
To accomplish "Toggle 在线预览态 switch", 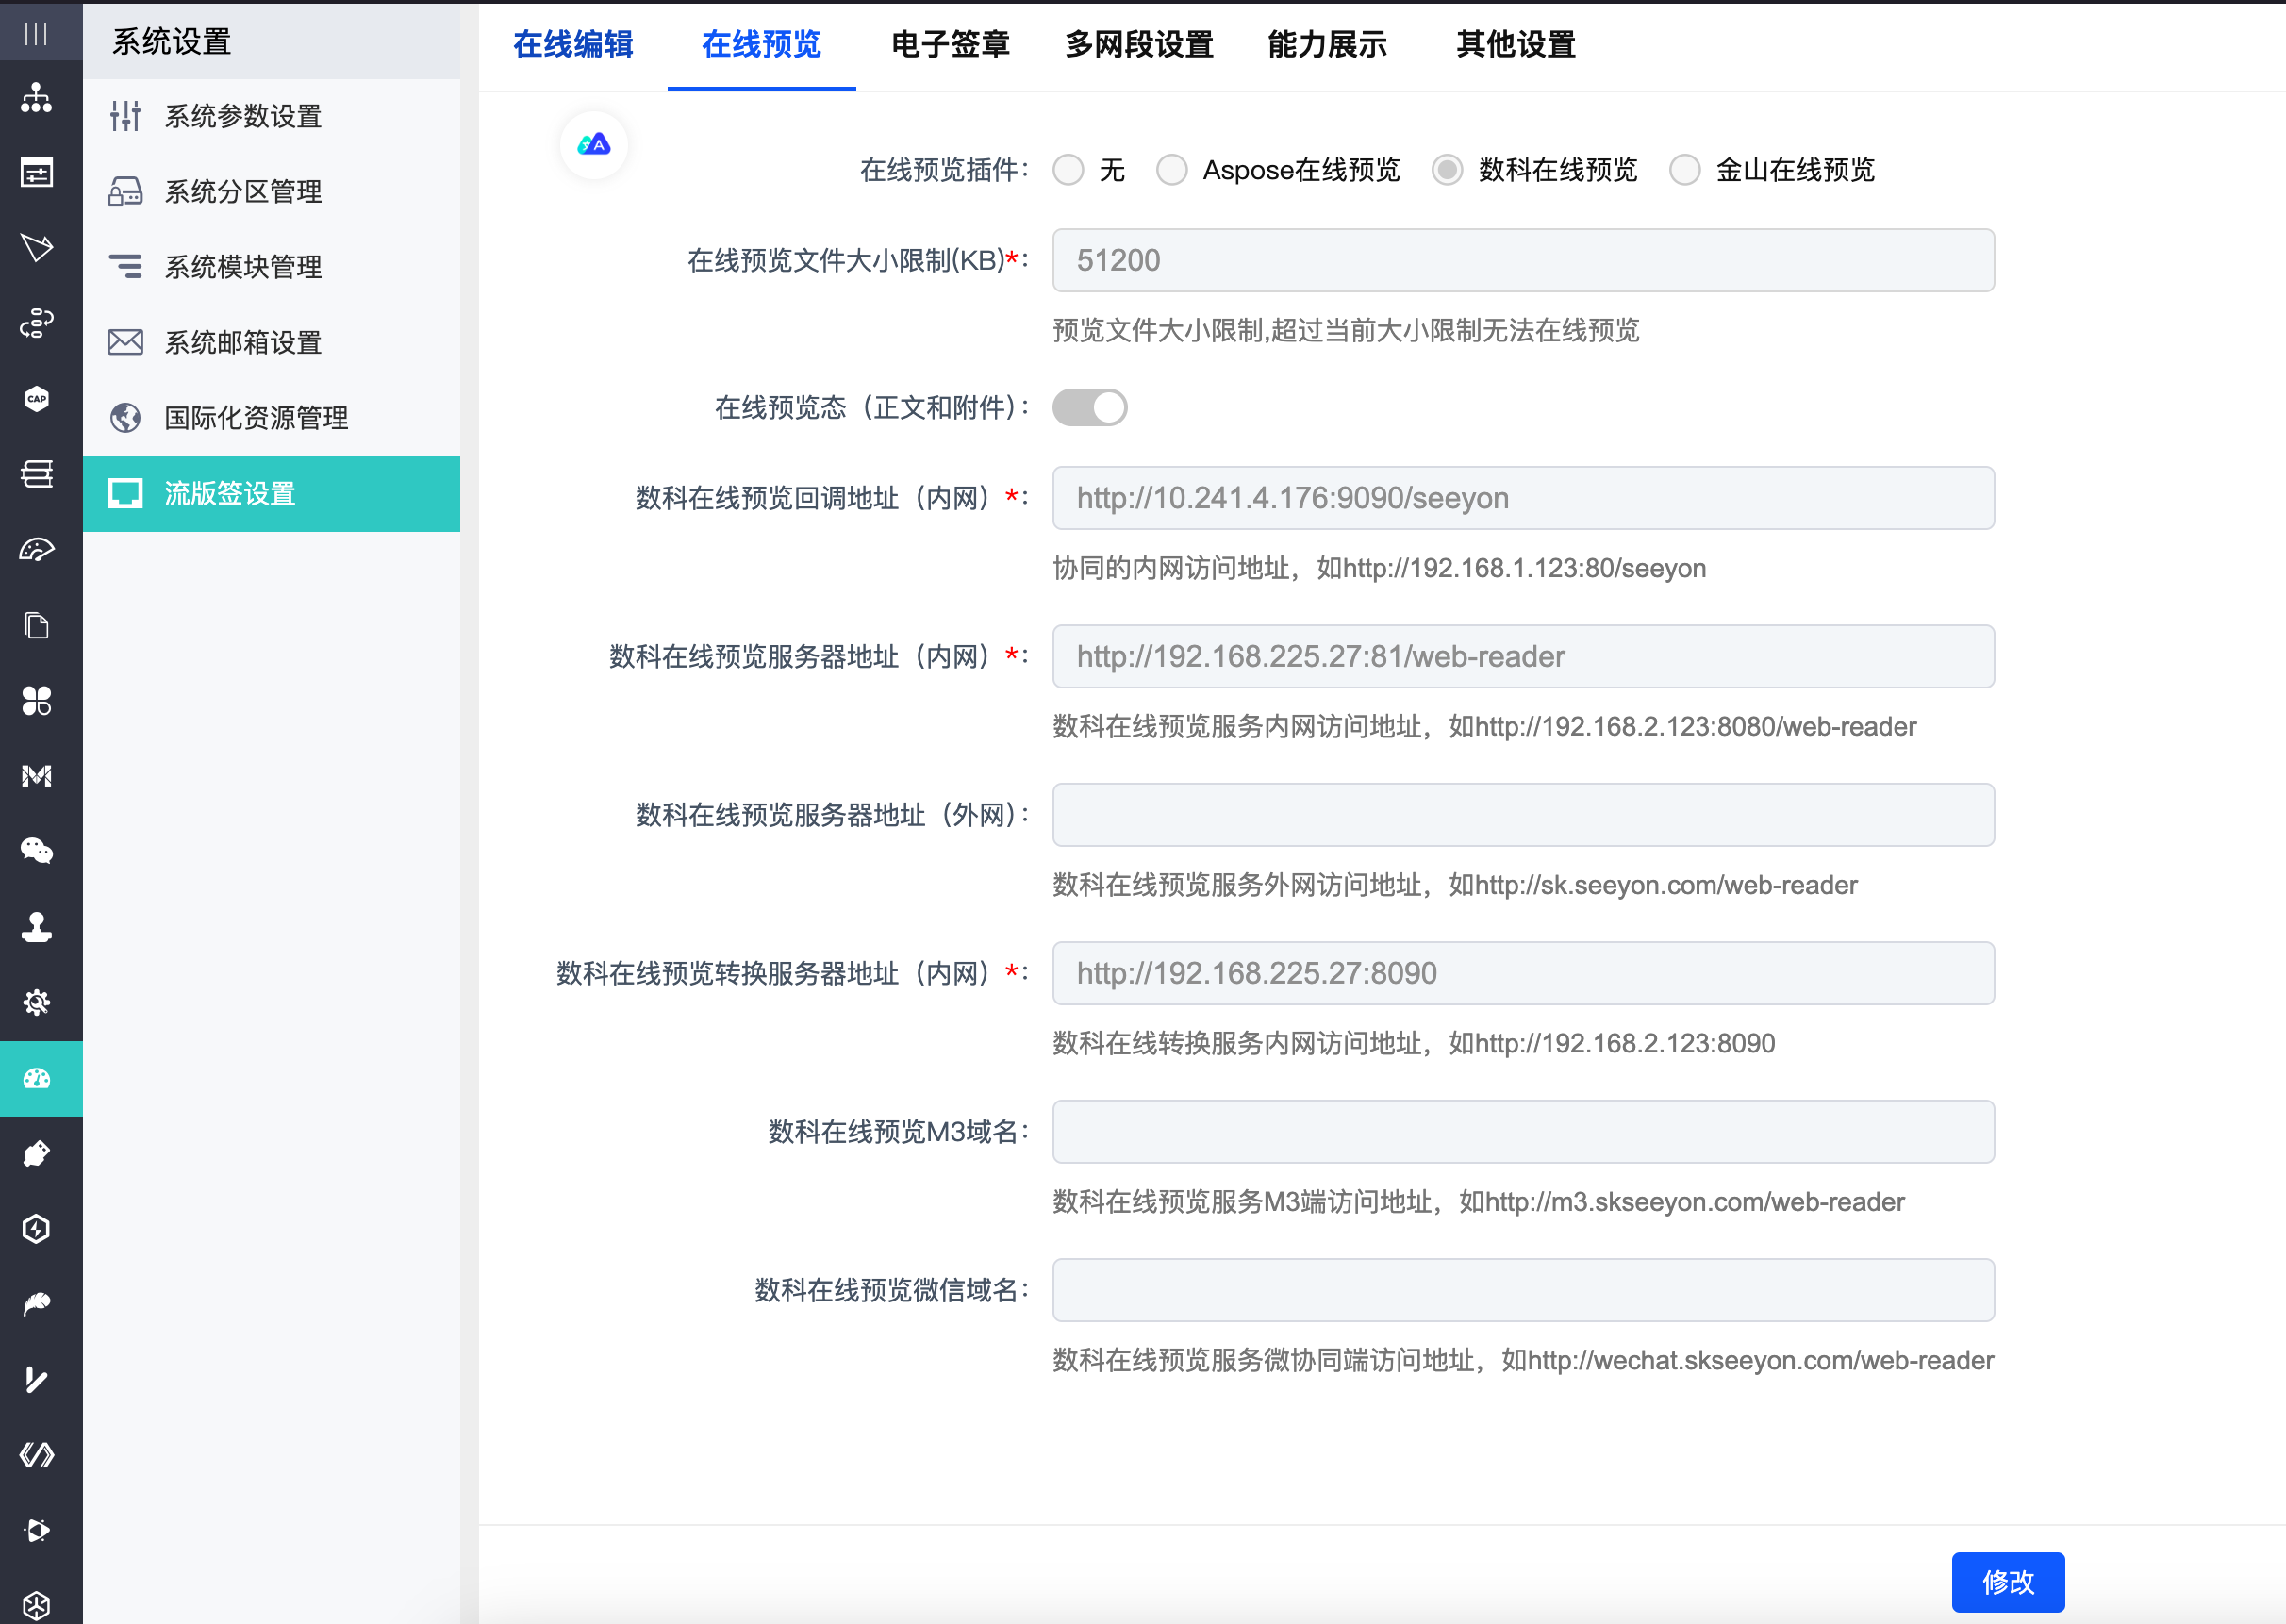I will pyautogui.click(x=1089, y=408).
